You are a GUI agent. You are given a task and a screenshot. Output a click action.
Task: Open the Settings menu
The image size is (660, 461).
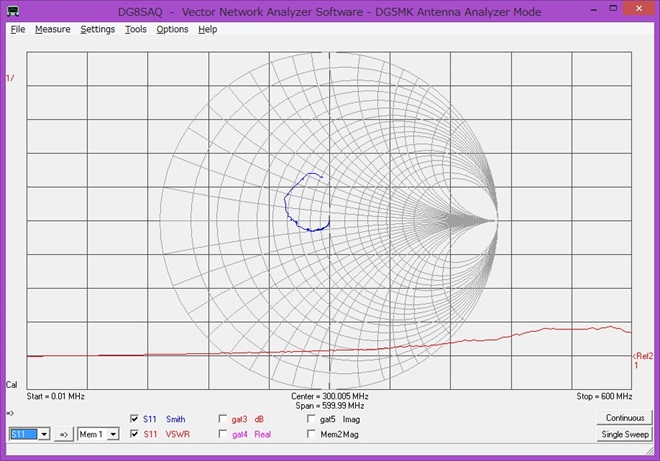pos(98,29)
